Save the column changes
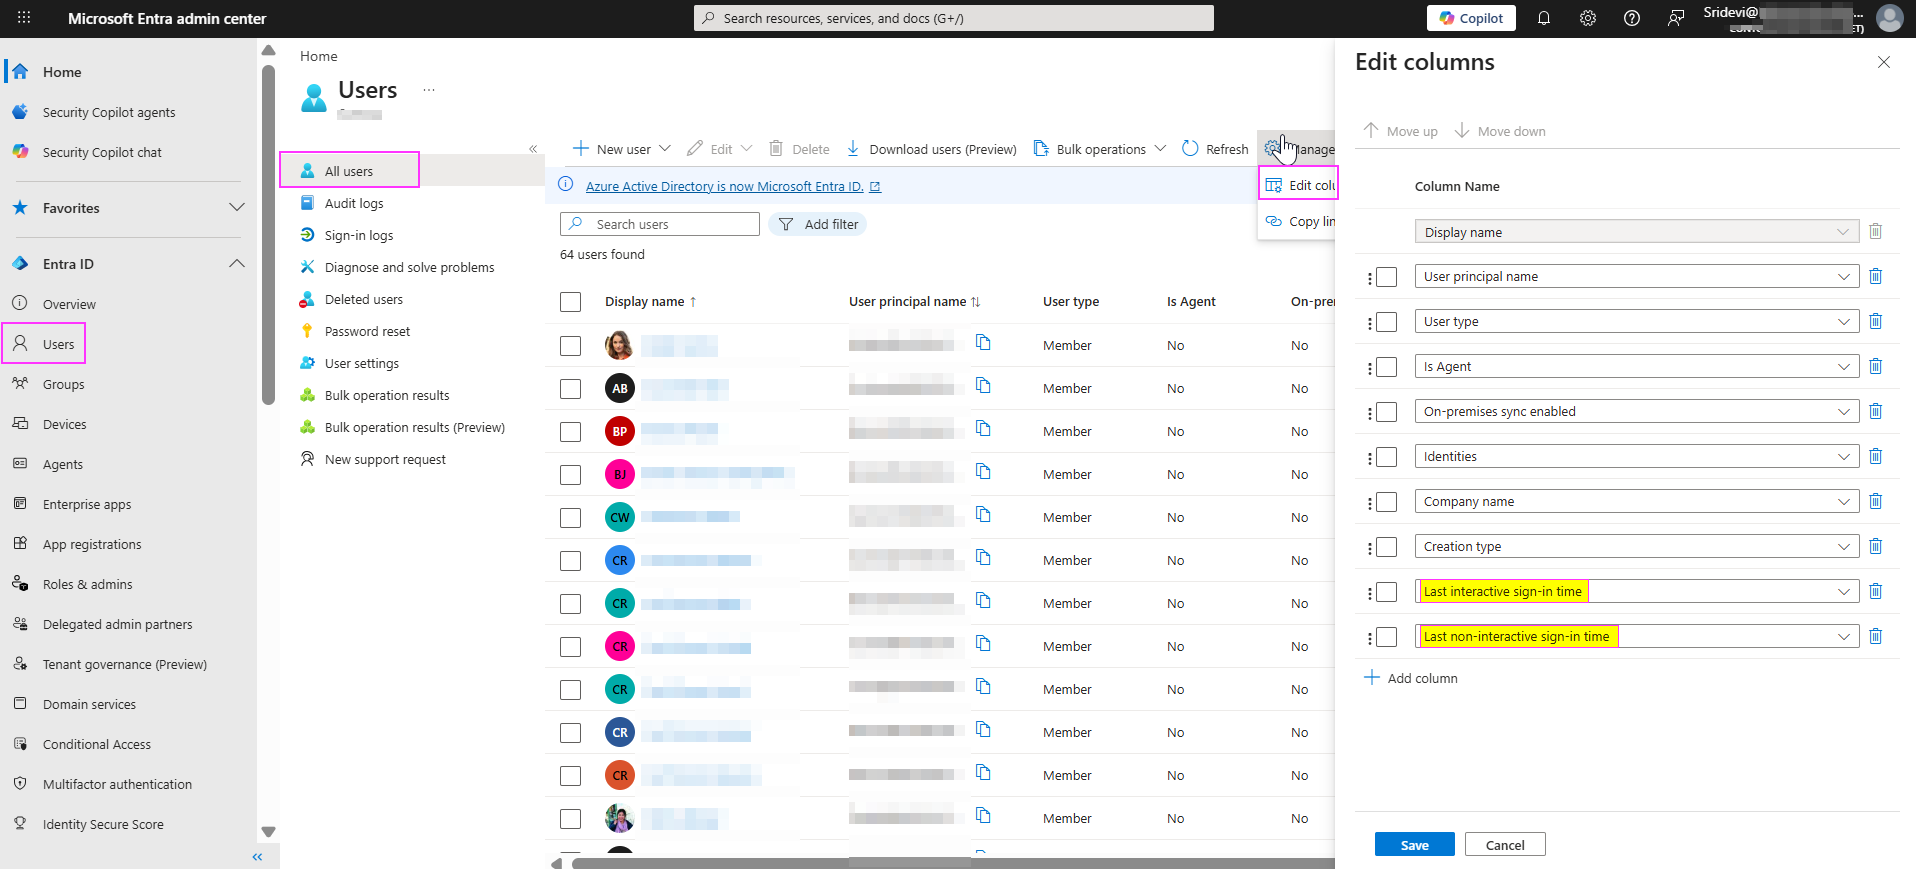This screenshot has width=1916, height=869. click(x=1414, y=845)
